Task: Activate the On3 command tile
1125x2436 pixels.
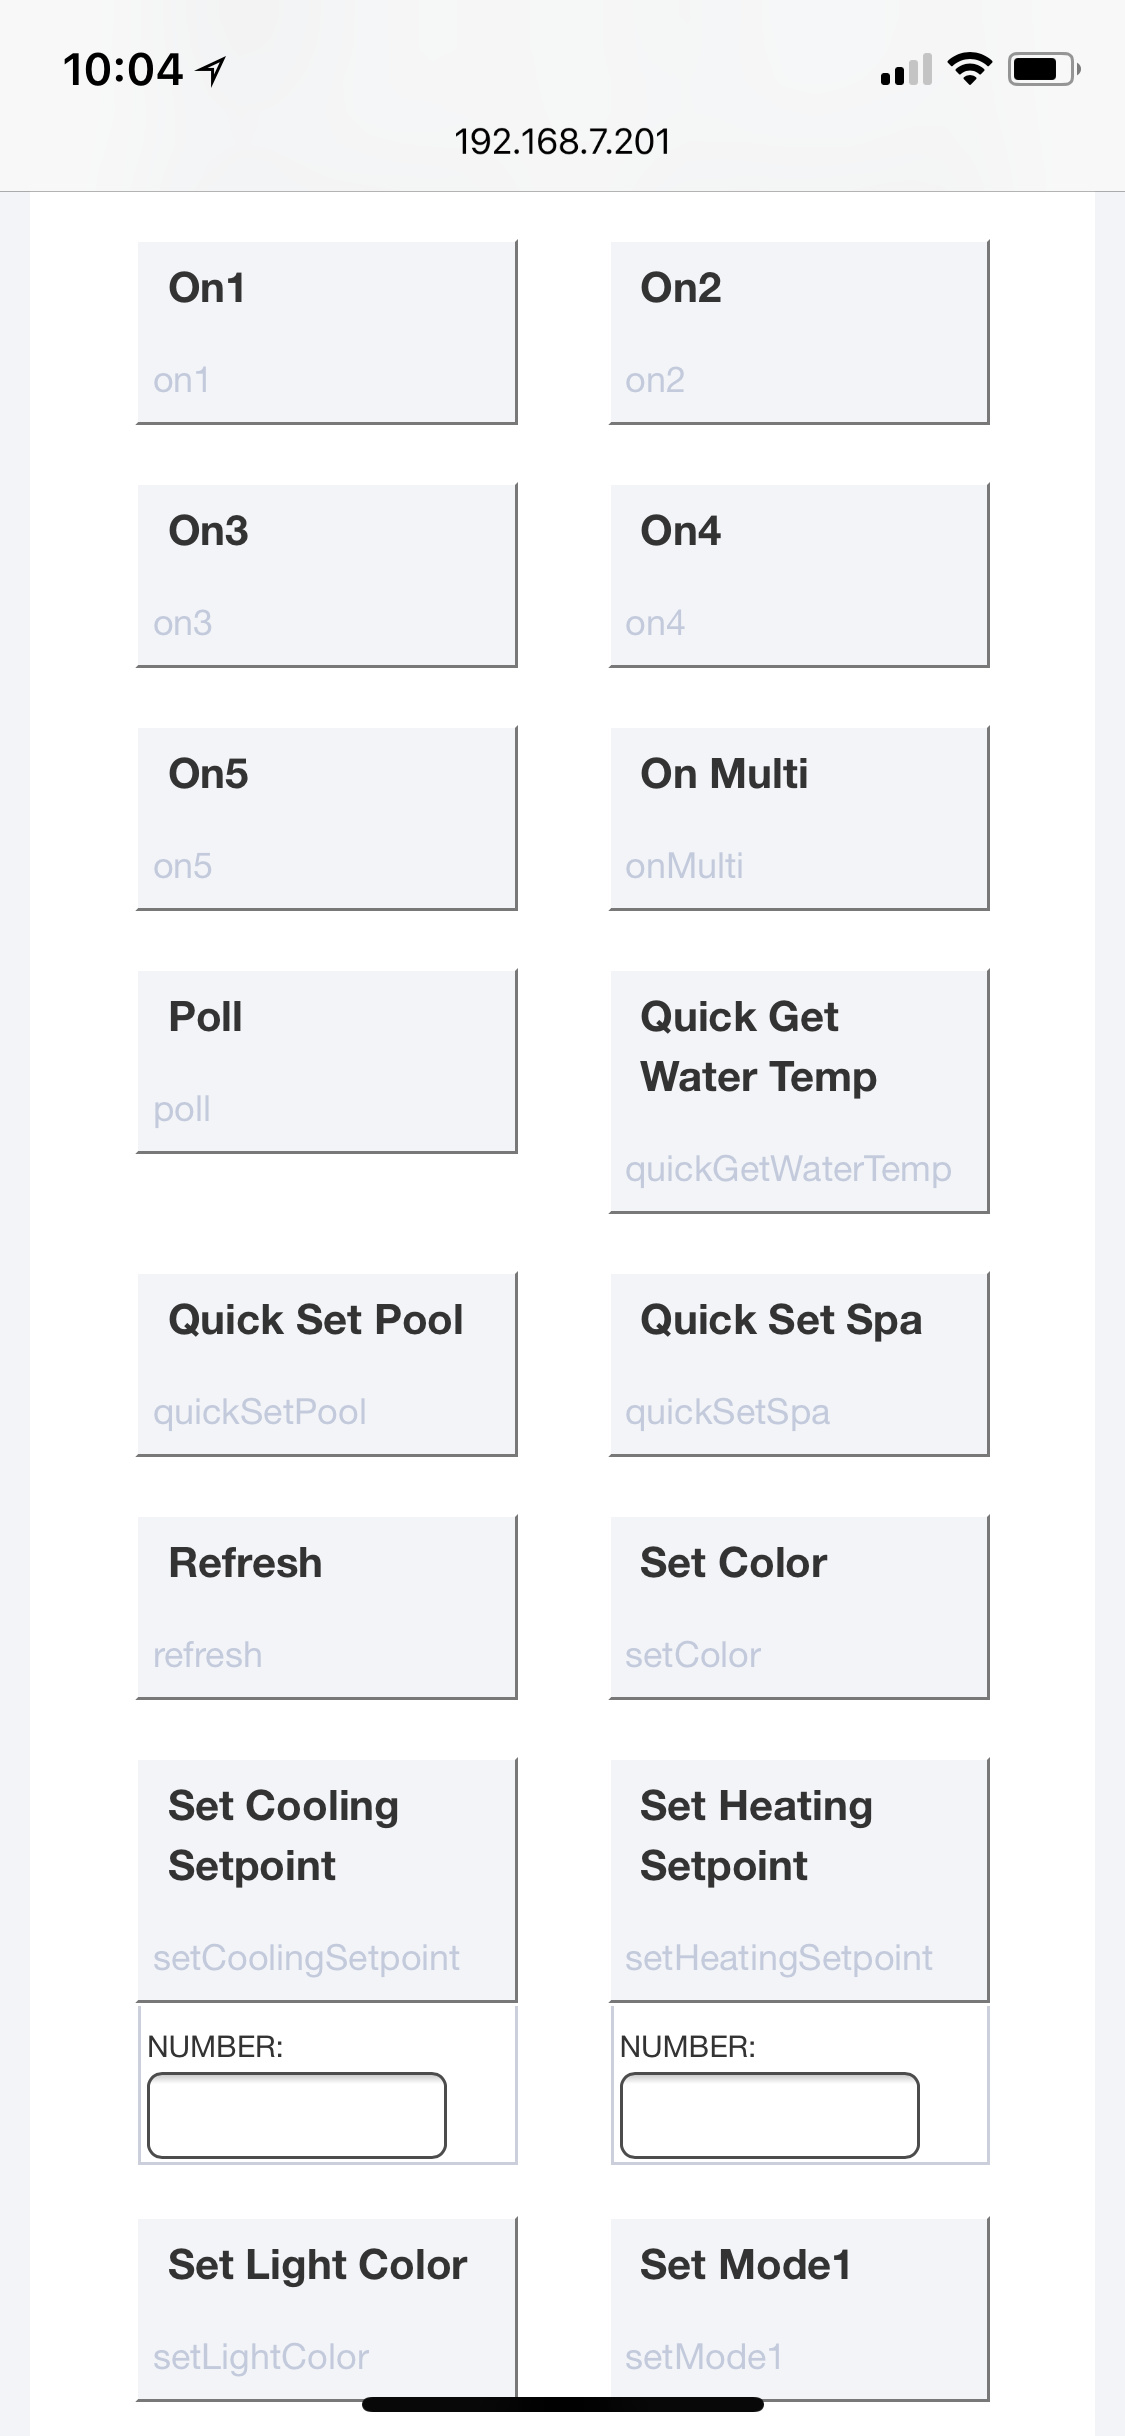Action: [327, 575]
